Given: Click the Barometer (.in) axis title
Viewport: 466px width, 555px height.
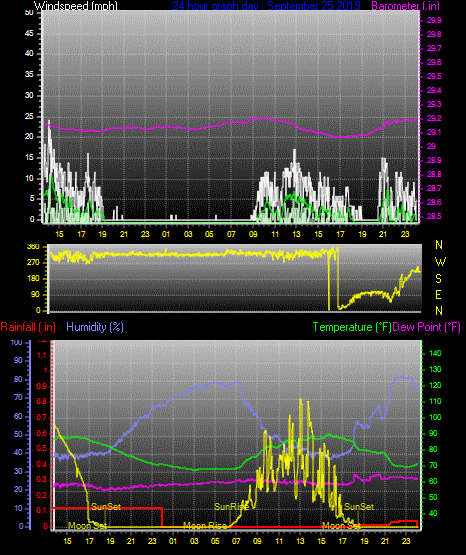Looking at the screenshot, I should coord(405,6).
